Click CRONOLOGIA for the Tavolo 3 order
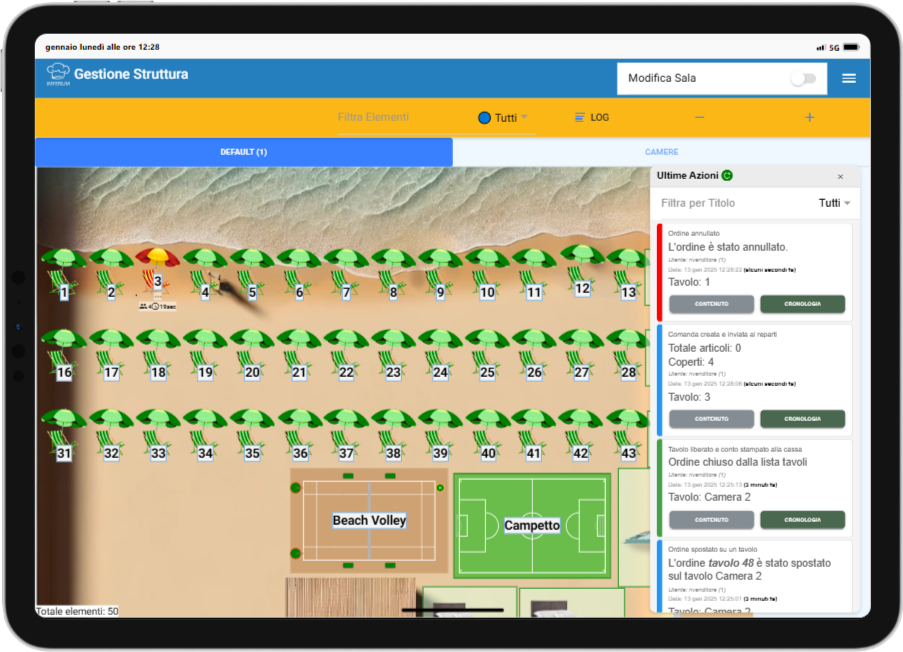The image size is (903, 652). (802, 419)
